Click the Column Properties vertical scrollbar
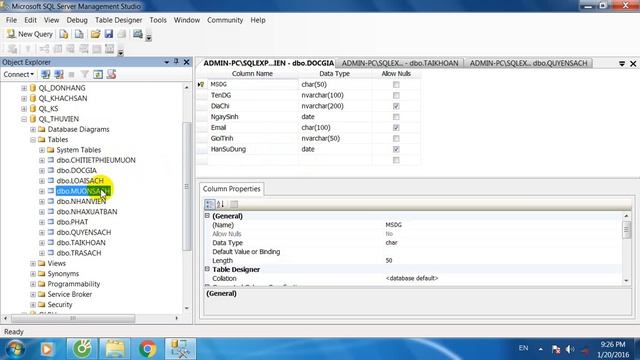This screenshot has width=640, height=360. [x=627, y=229]
